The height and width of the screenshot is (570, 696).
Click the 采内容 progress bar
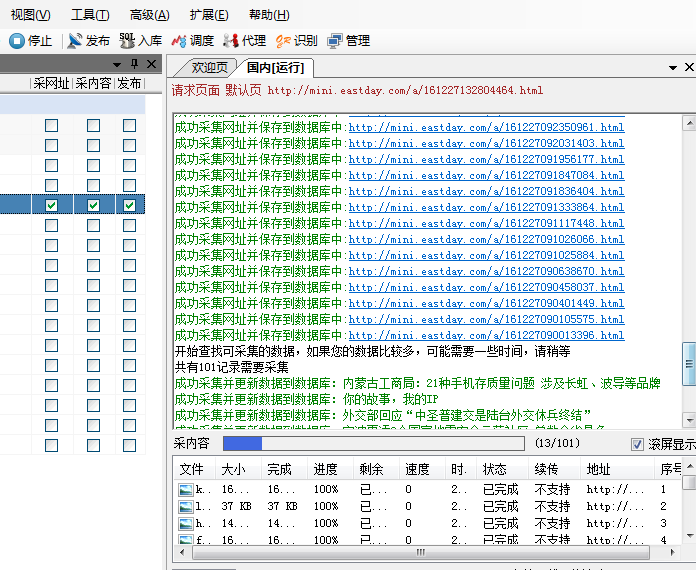(374, 443)
